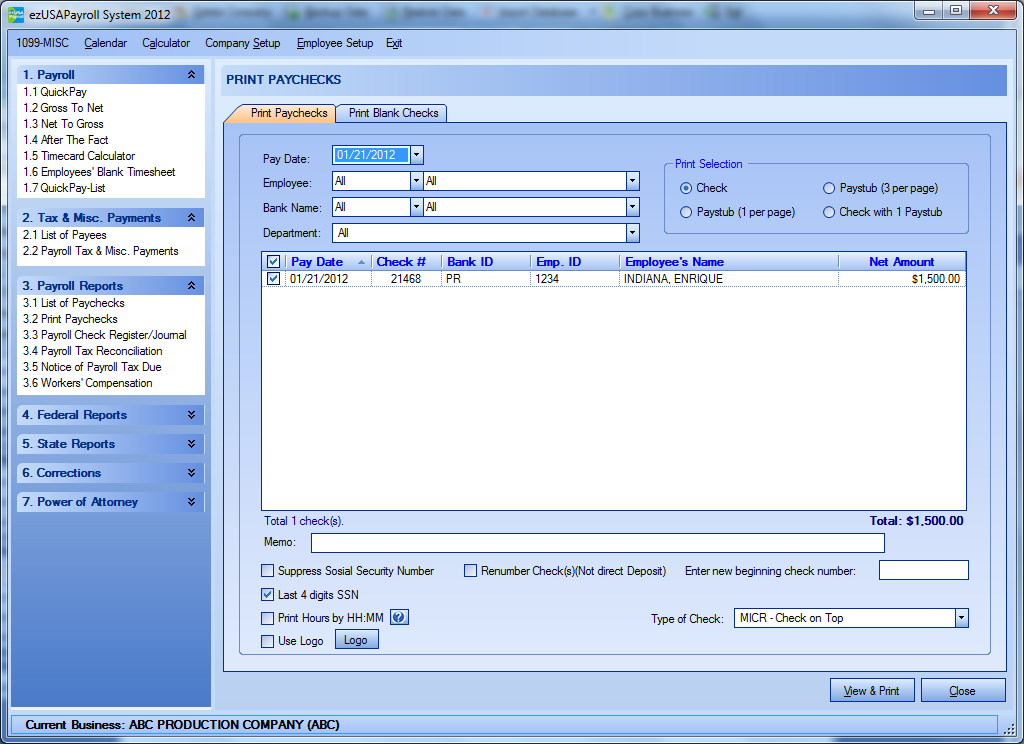Open the Pay Date dropdown

tap(417, 155)
